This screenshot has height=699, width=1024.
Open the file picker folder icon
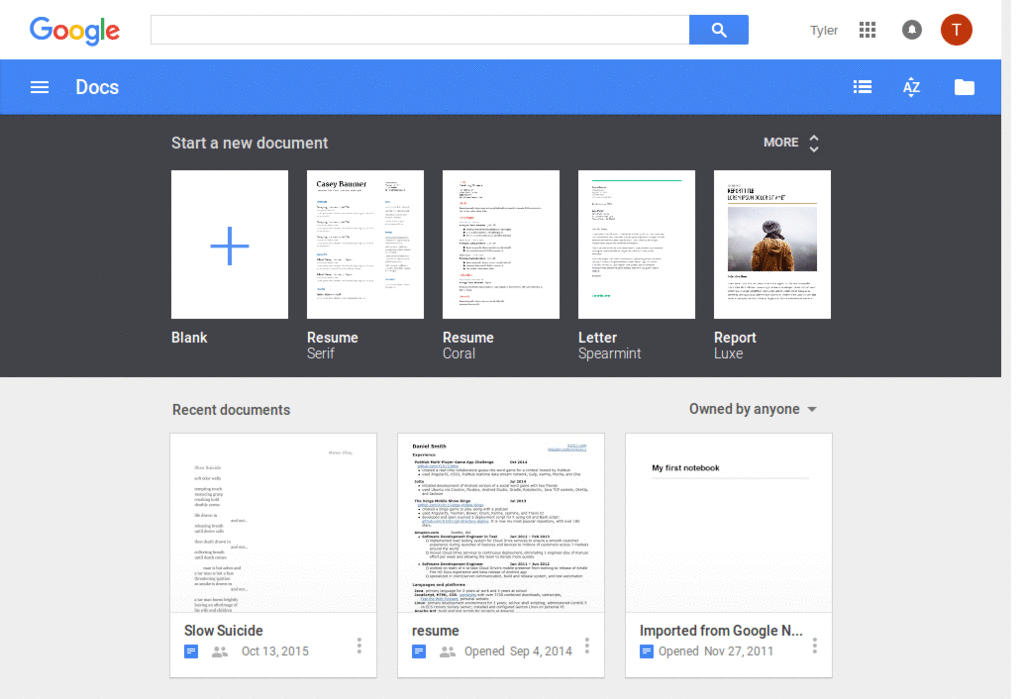point(963,86)
